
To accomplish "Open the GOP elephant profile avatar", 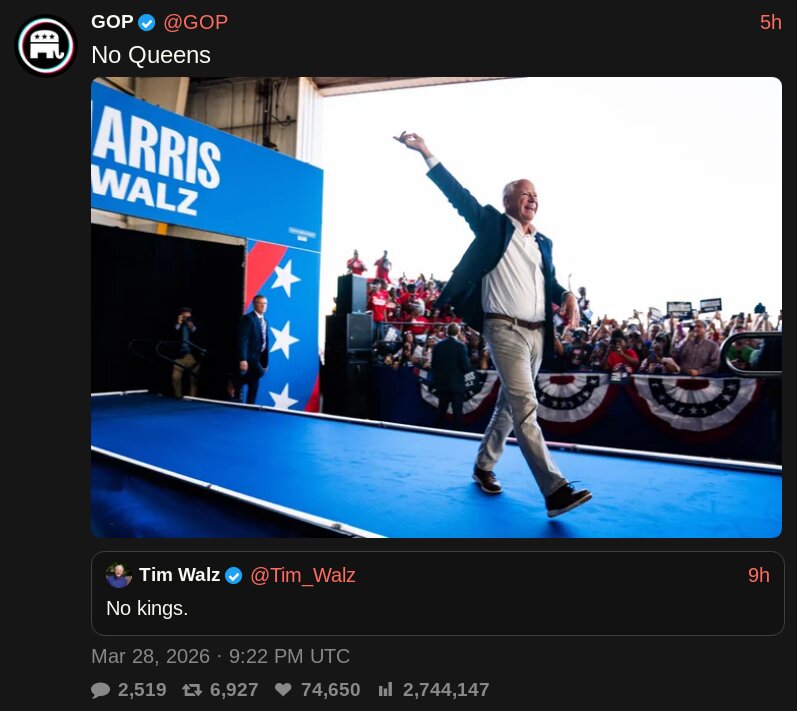I will click(x=46, y=46).
